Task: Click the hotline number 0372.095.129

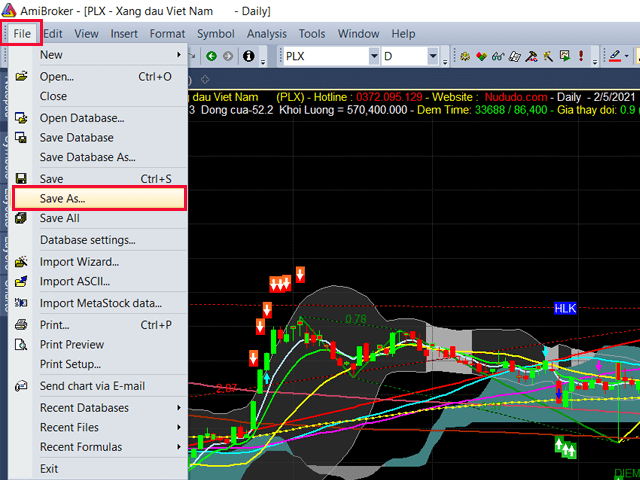Action: [x=389, y=98]
